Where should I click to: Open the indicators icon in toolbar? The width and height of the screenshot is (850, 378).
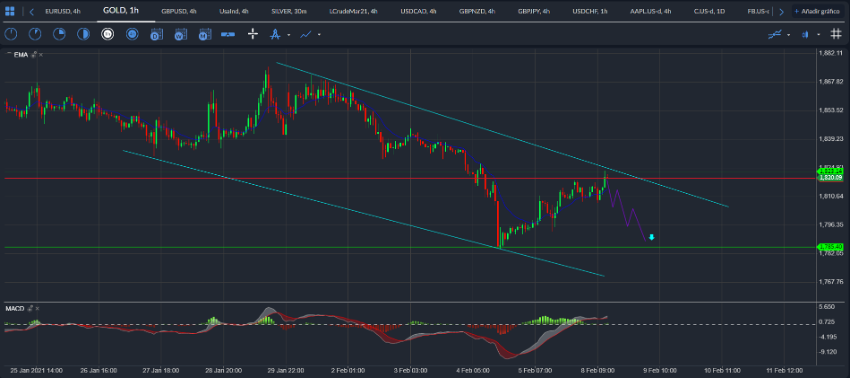(774, 35)
